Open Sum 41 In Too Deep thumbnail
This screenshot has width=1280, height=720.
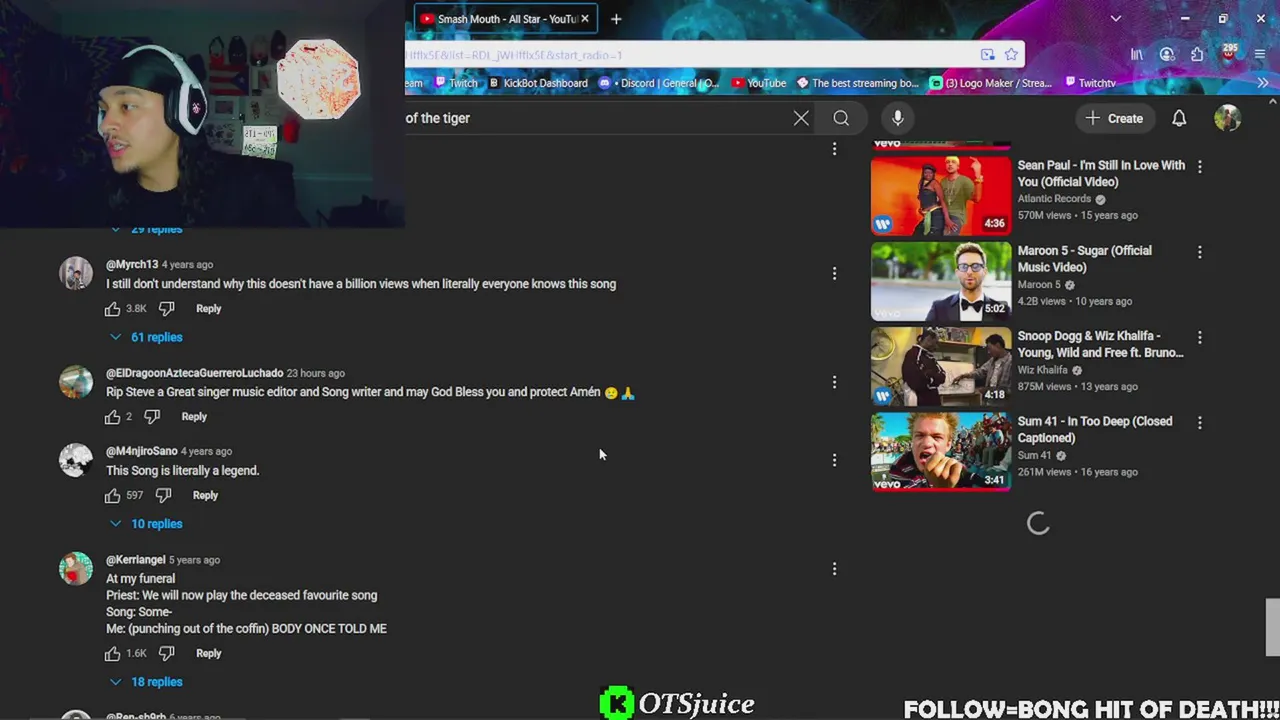[x=941, y=452]
